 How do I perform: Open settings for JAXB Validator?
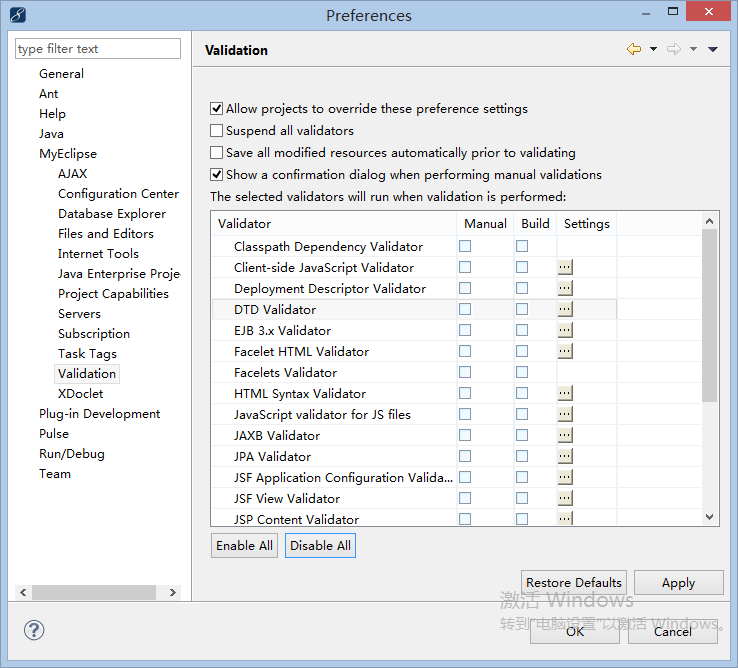565,435
